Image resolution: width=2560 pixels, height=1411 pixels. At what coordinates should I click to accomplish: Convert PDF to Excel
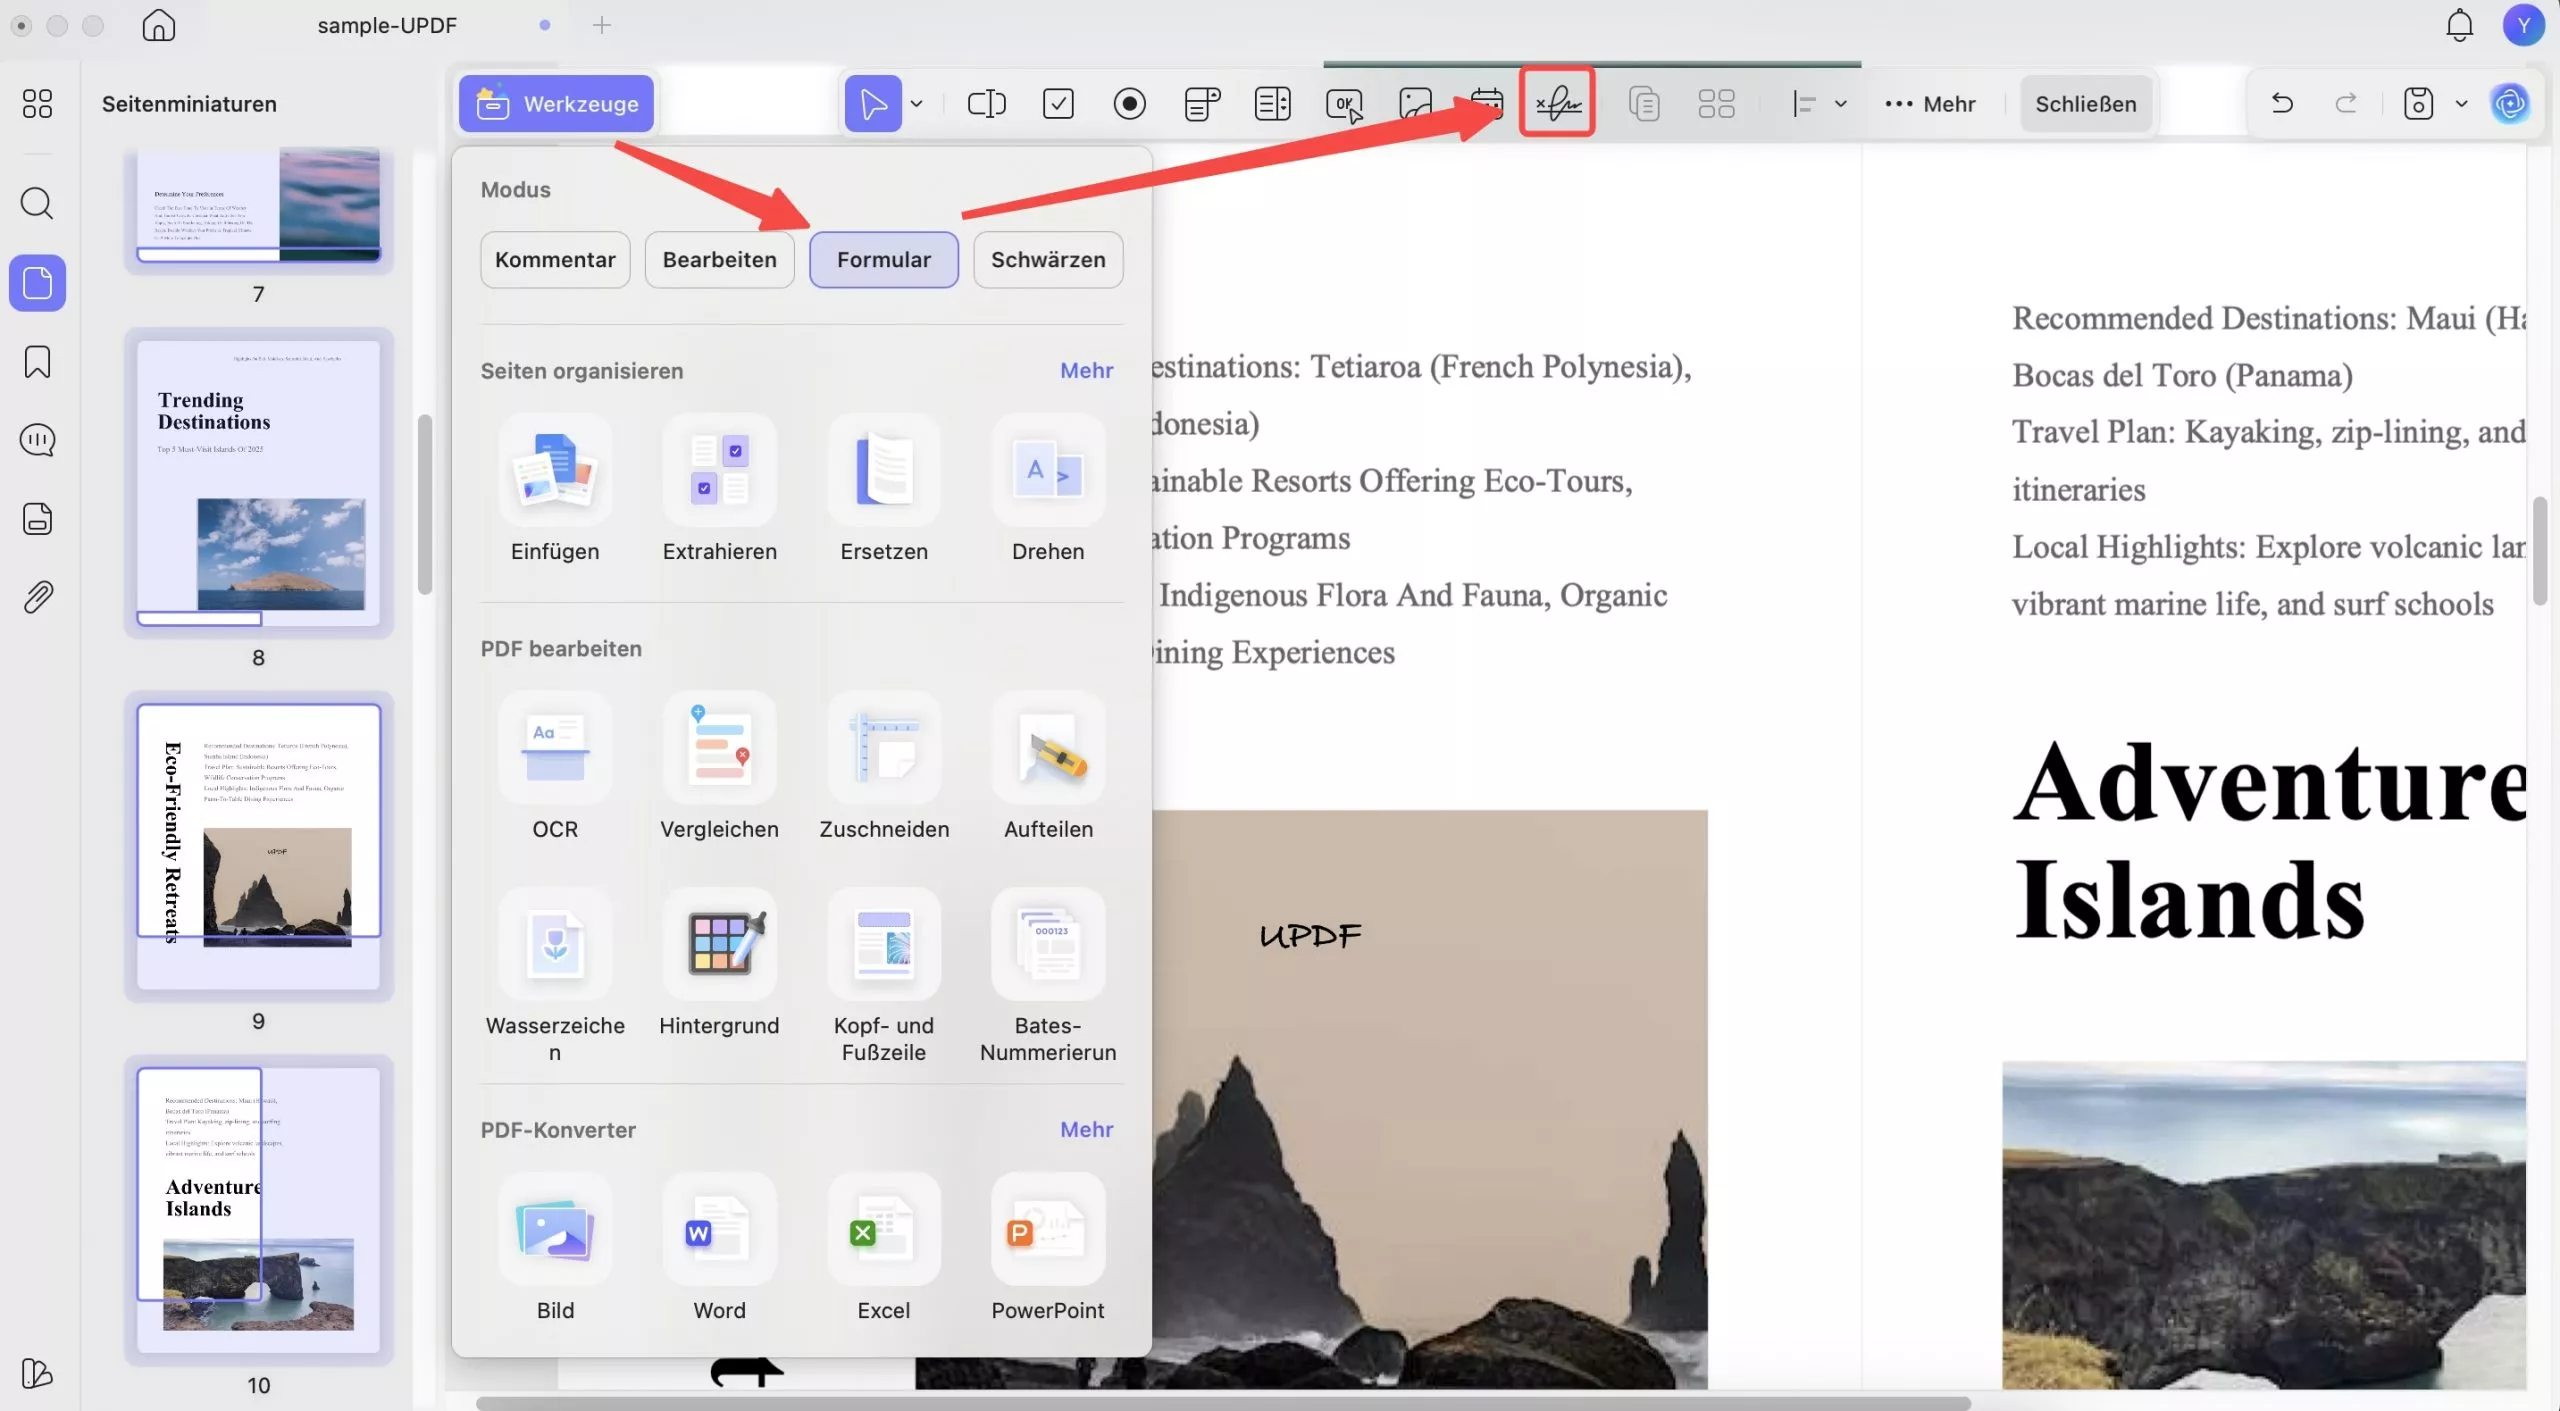tap(884, 1248)
